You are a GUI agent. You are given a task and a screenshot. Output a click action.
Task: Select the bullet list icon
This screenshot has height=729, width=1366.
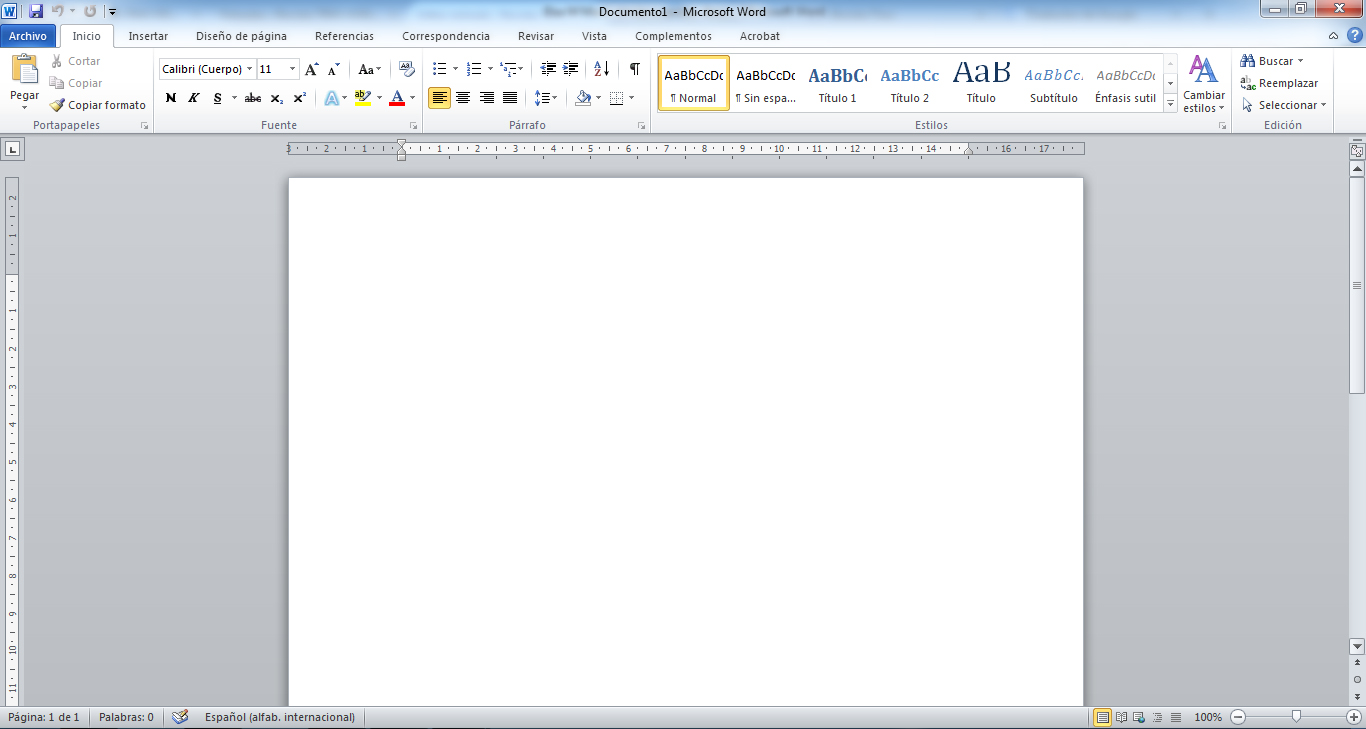tap(439, 69)
